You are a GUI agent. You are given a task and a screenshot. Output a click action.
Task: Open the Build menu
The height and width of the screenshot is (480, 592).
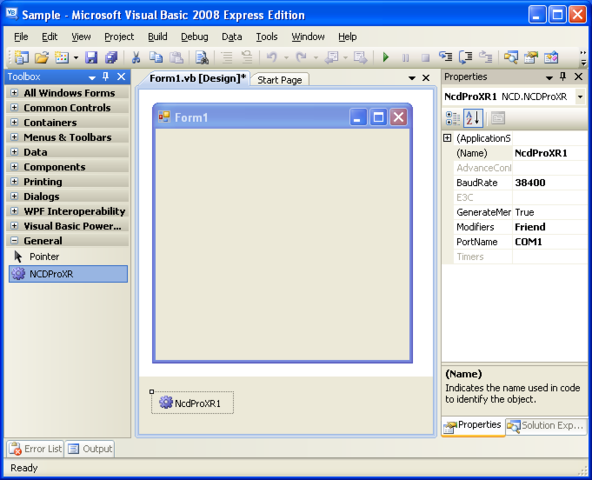click(x=157, y=37)
